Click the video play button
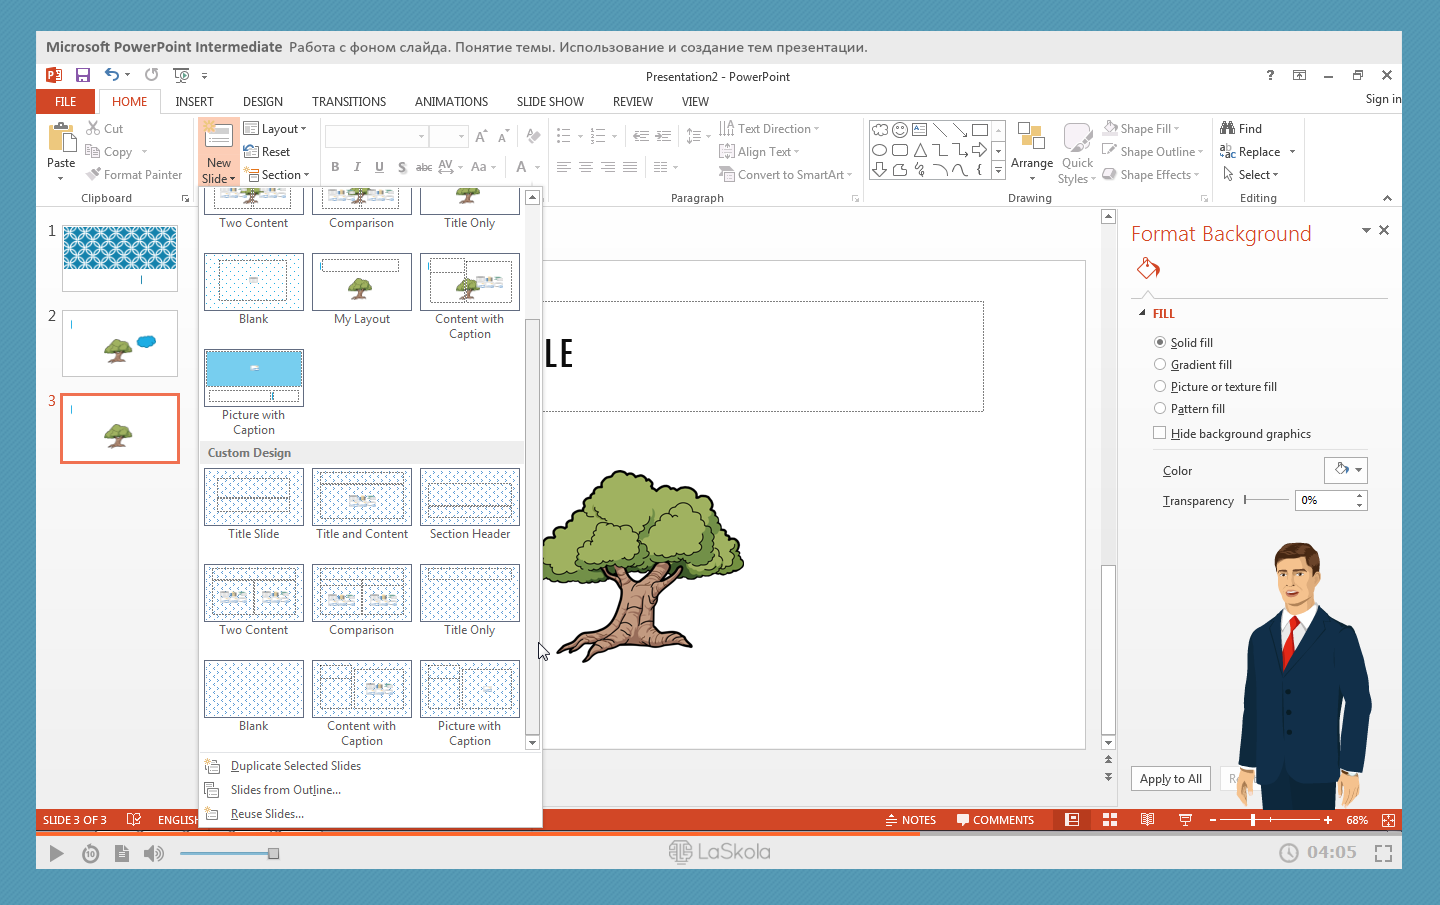The height and width of the screenshot is (905, 1440). (x=56, y=853)
